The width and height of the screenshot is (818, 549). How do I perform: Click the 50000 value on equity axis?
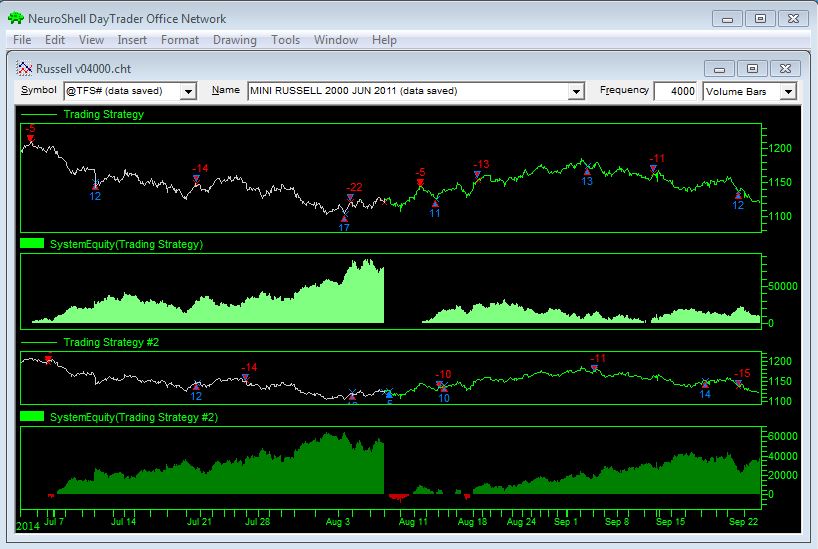(x=783, y=286)
